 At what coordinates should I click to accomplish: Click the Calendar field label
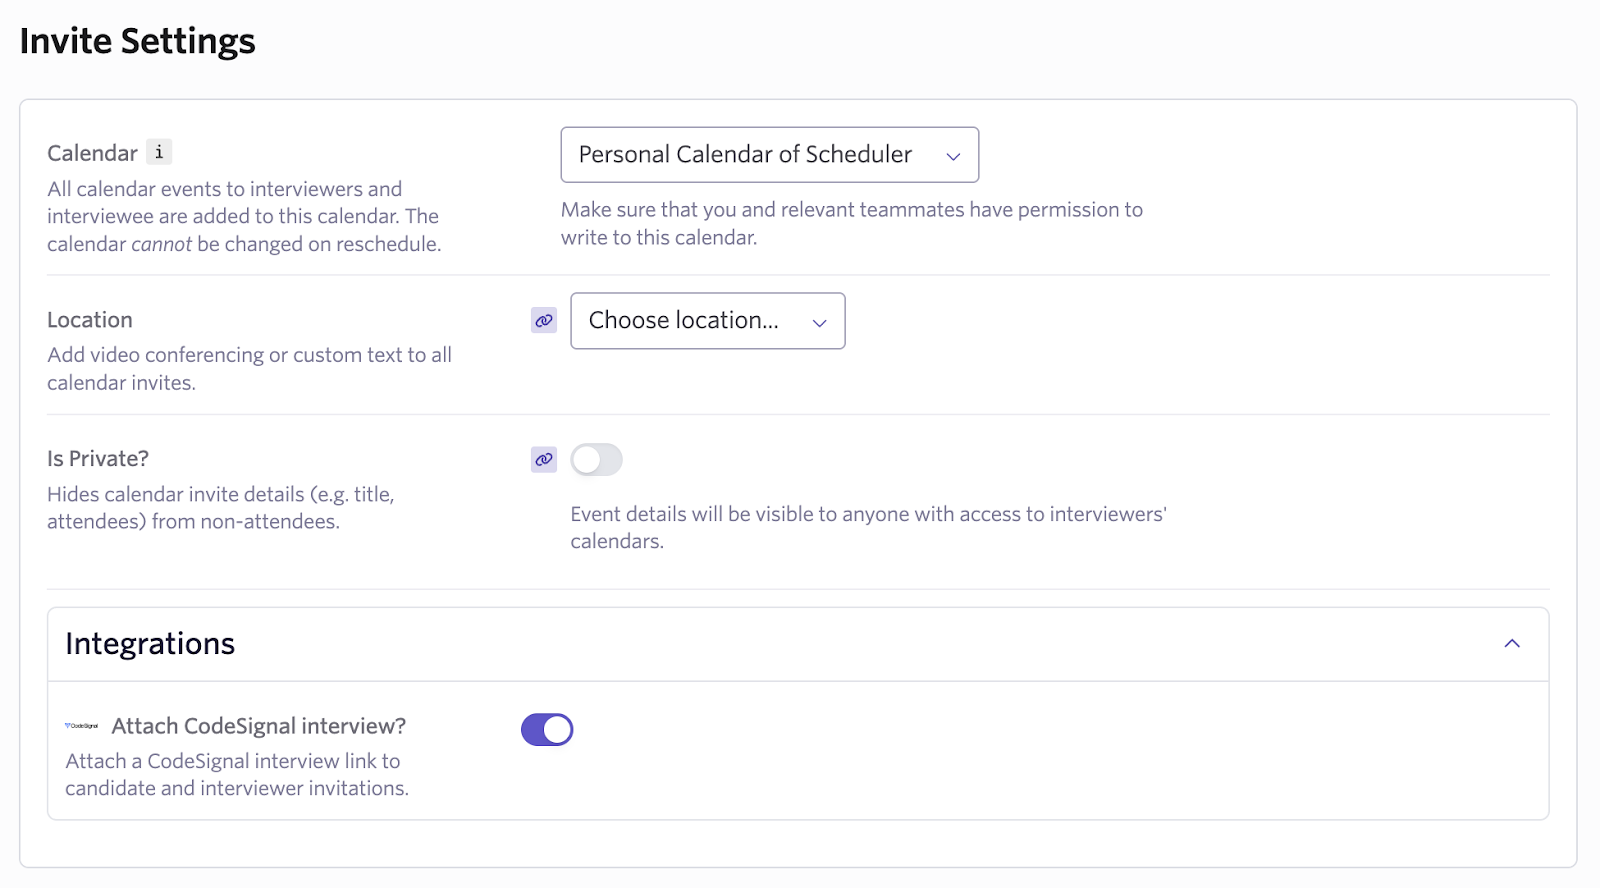pyautogui.click(x=92, y=153)
